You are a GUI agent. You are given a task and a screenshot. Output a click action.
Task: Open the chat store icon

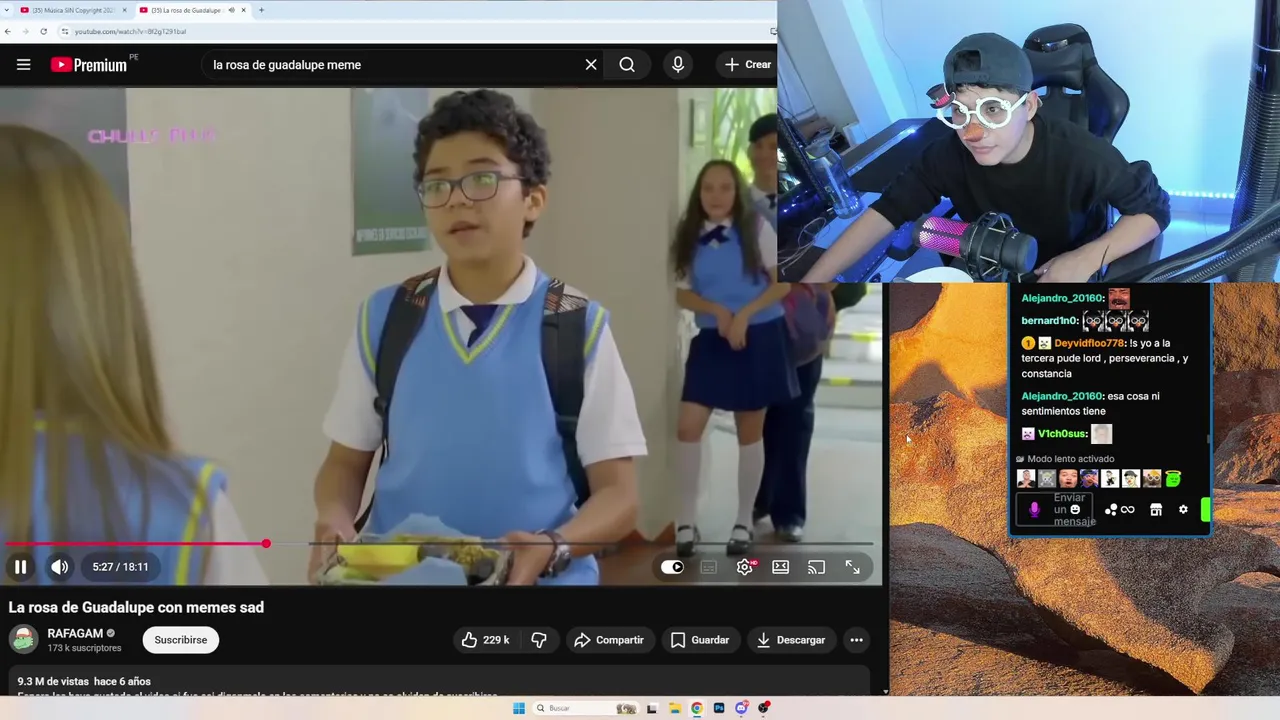[x=1156, y=510]
